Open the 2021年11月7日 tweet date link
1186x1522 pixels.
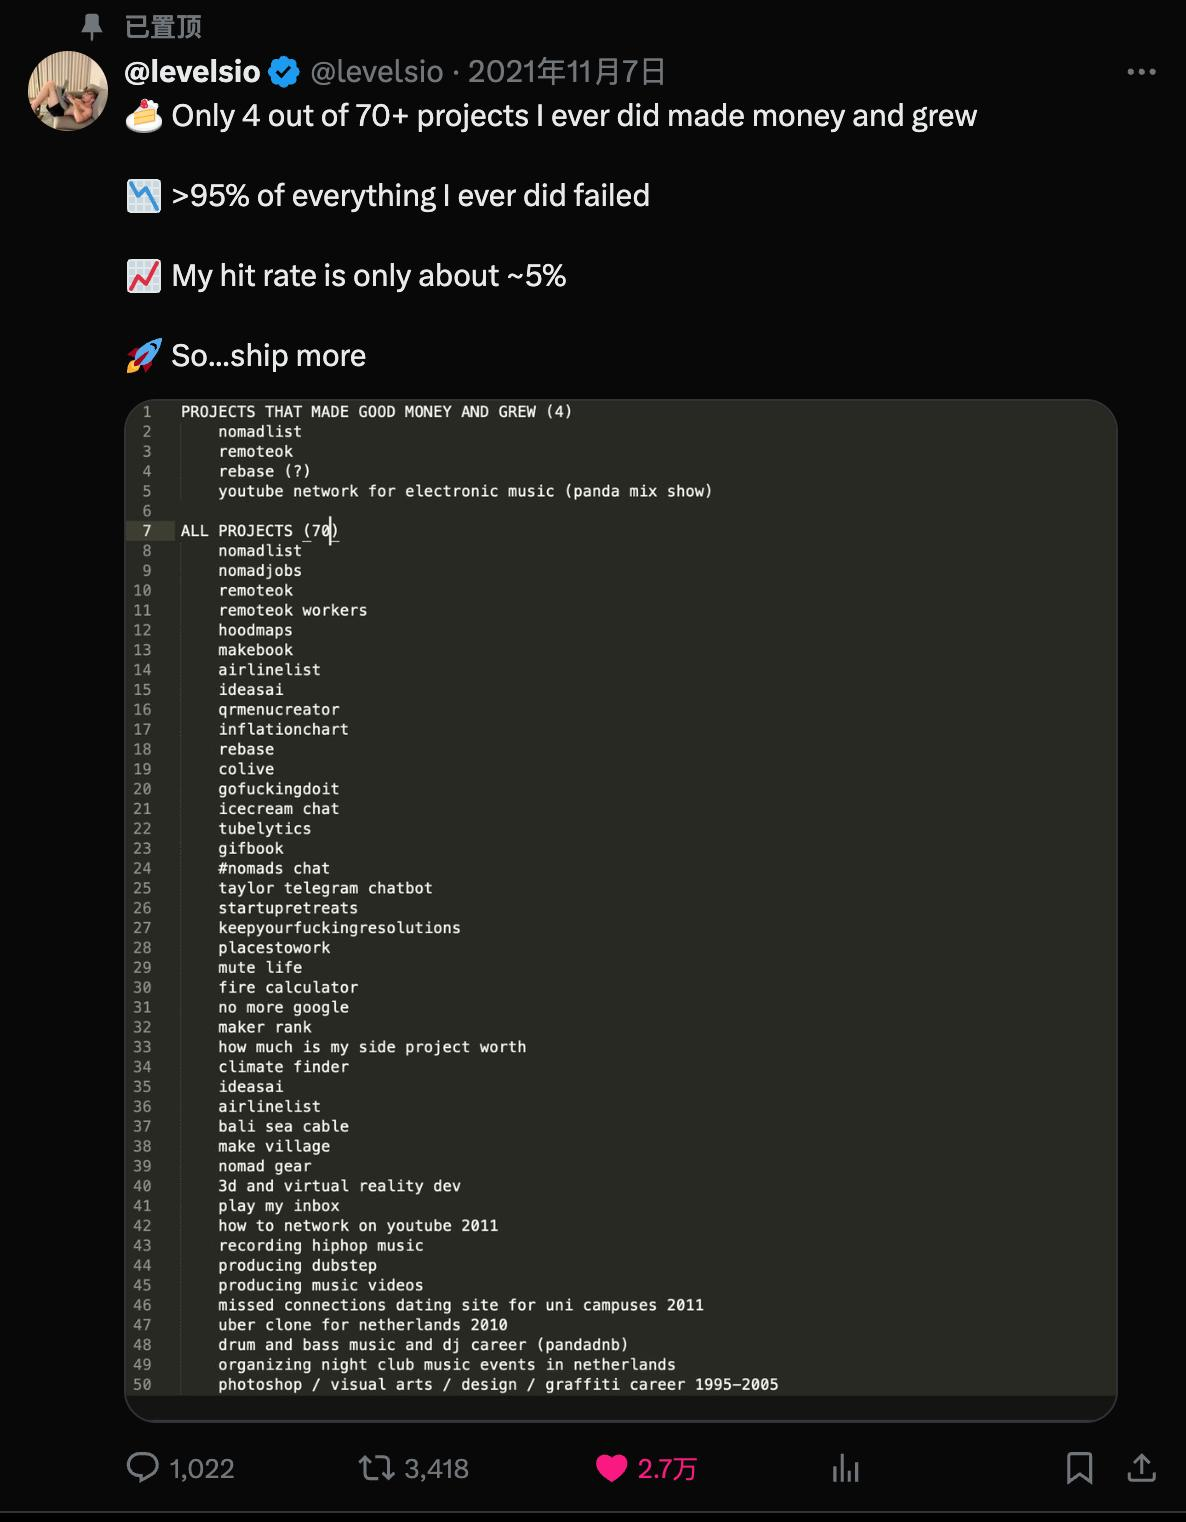(x=567, y=72)
